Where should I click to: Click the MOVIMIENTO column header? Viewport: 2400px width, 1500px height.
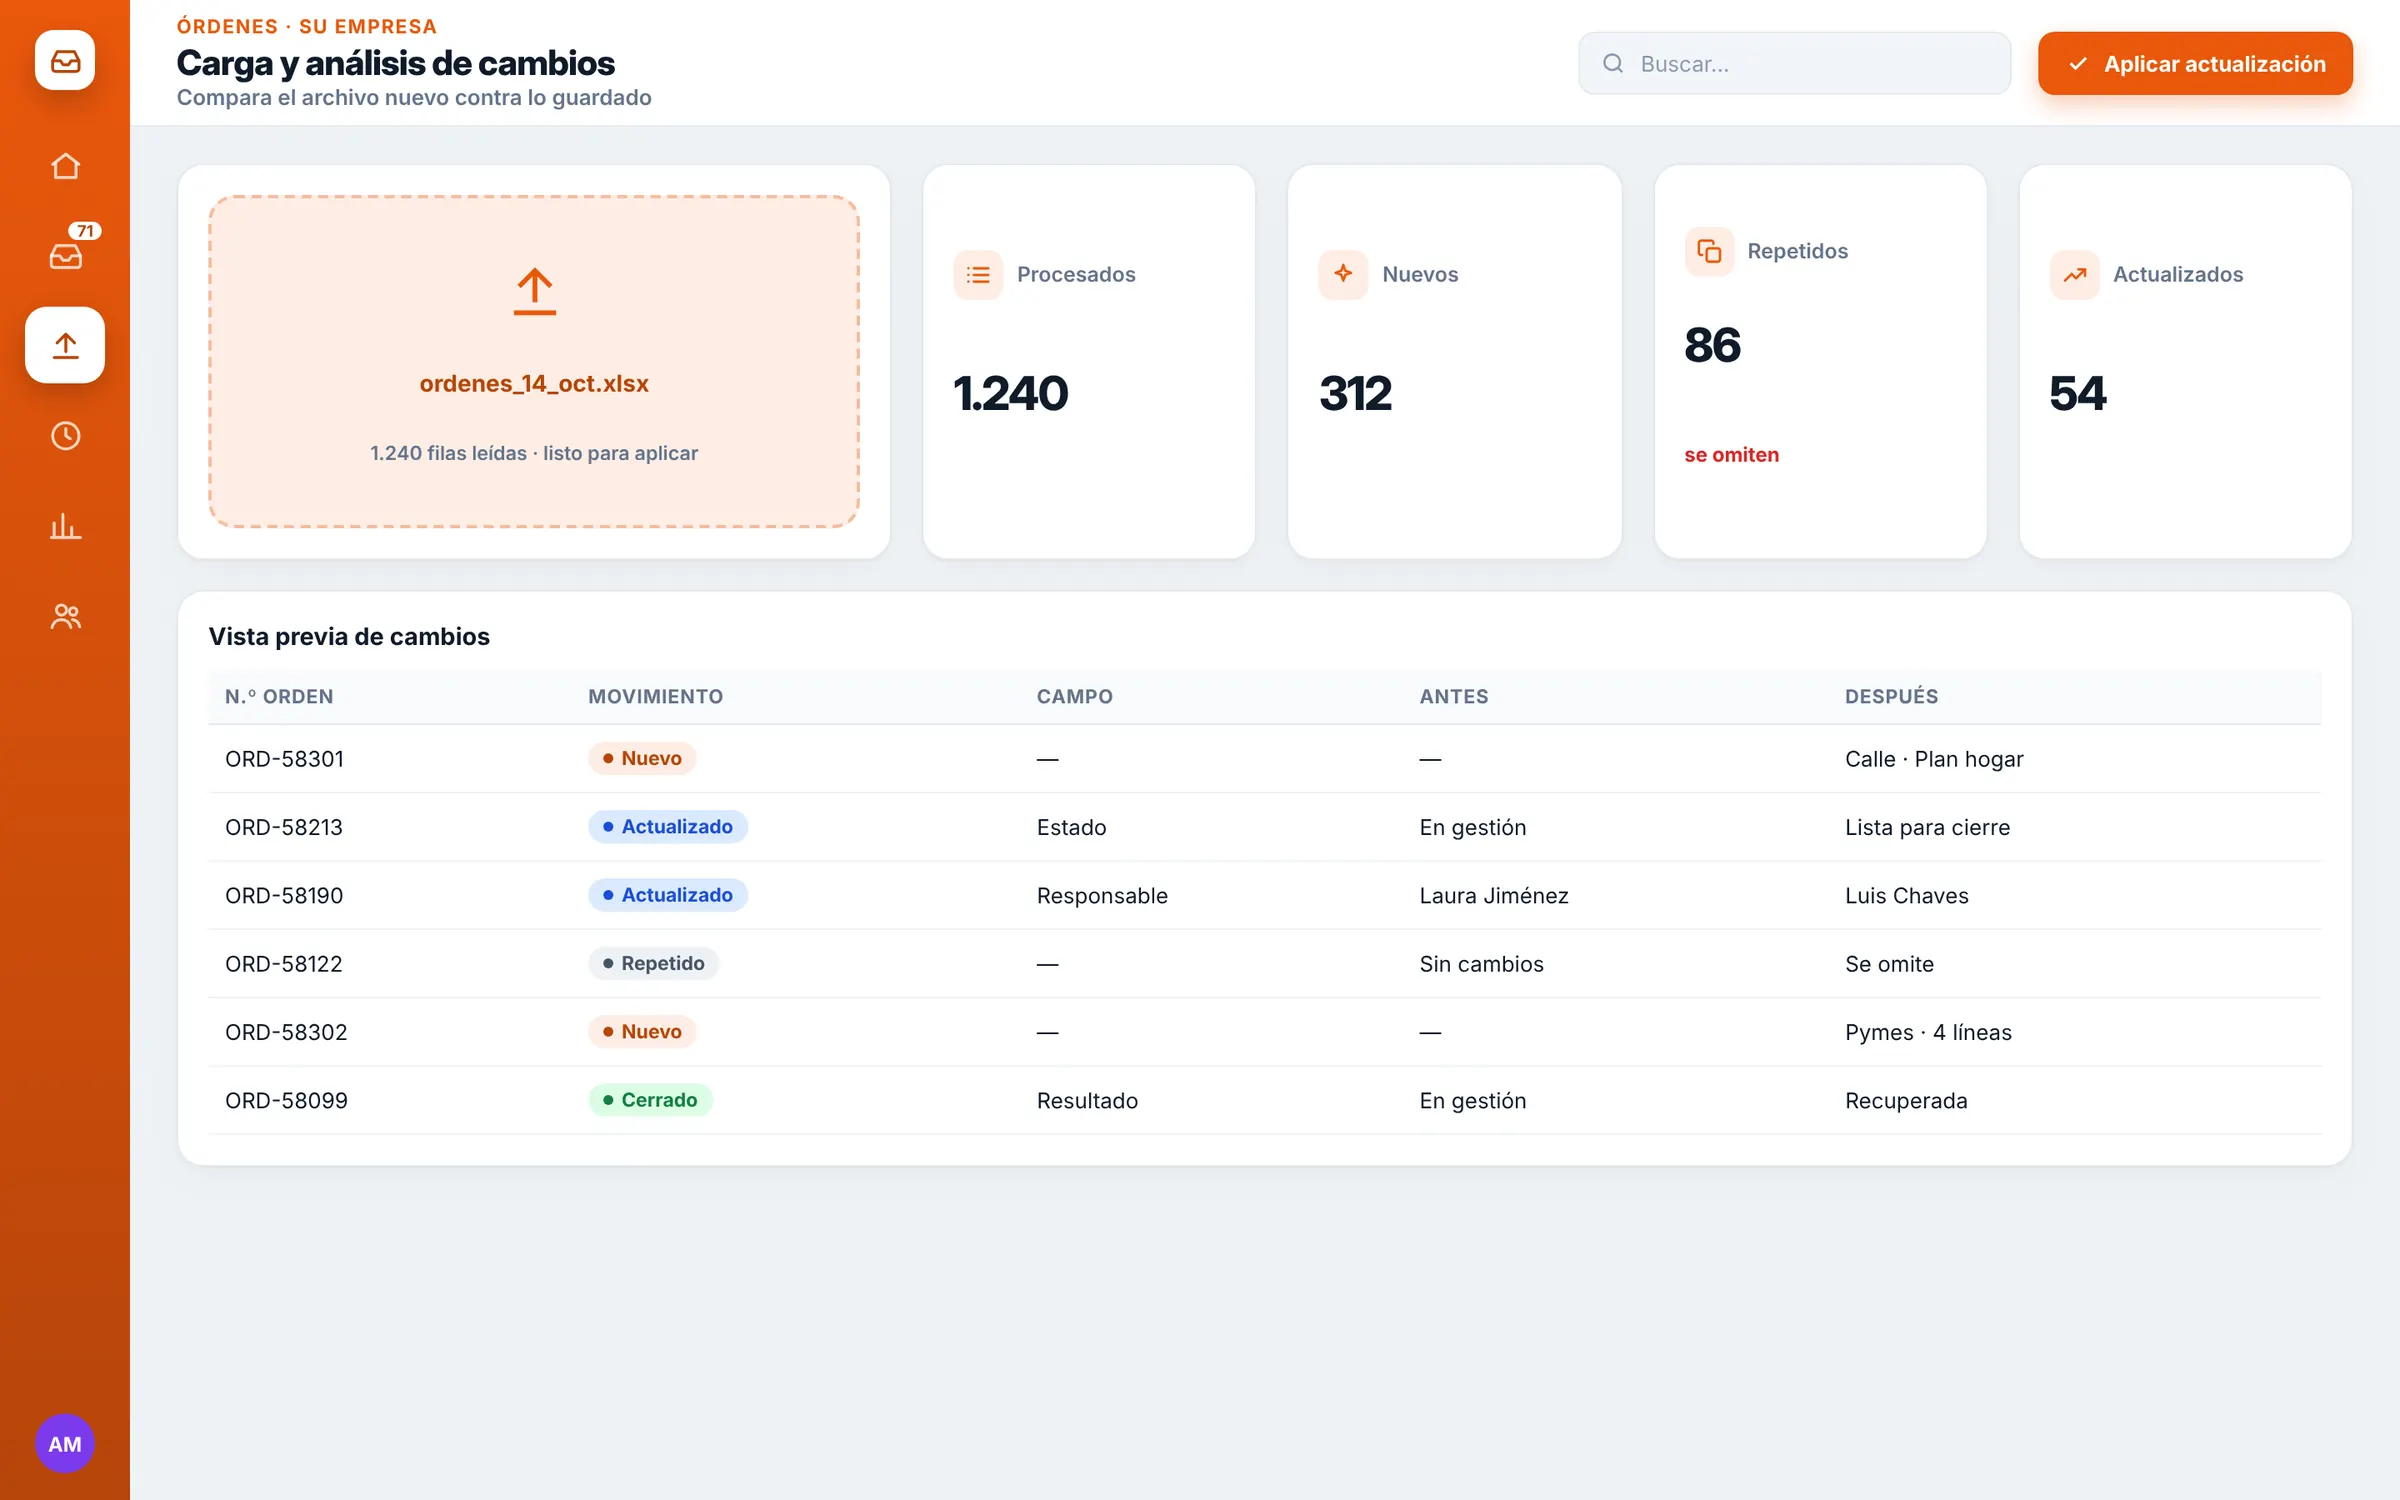pos(655,696)
